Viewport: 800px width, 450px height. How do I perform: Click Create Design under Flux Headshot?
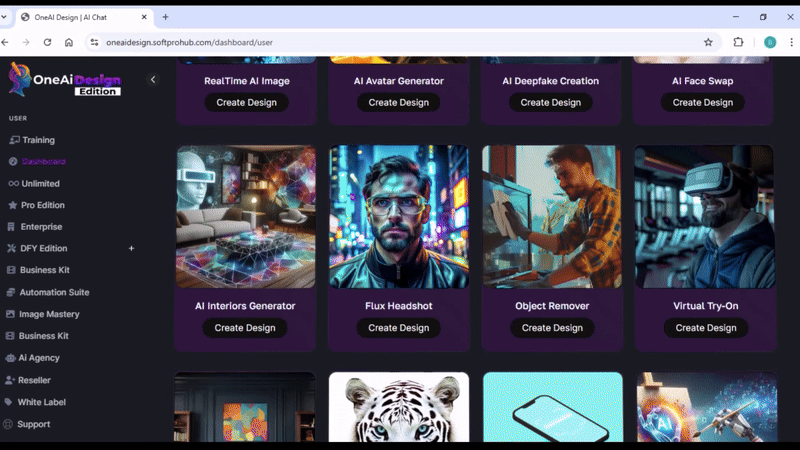398,328
